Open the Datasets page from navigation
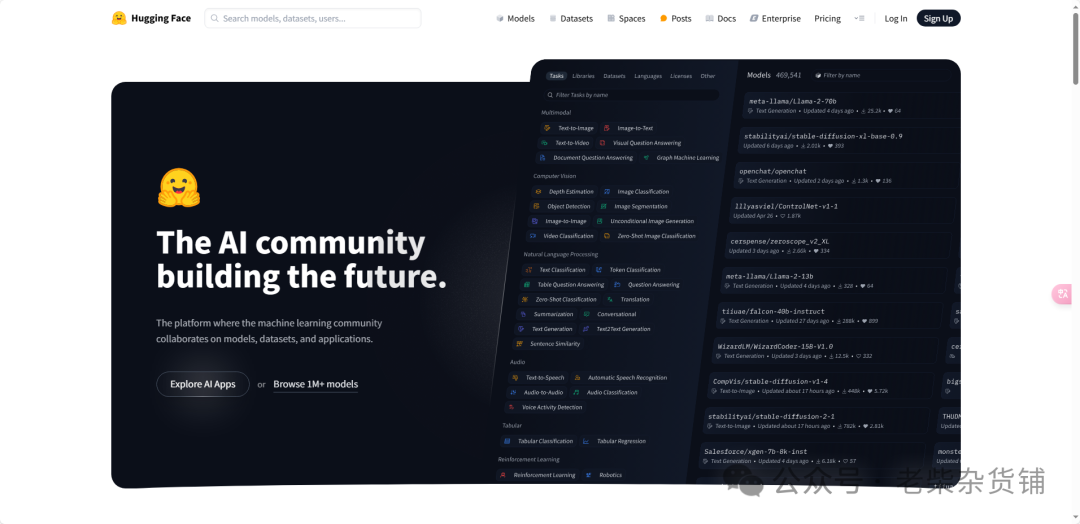1080x524 pixels. 571,19
